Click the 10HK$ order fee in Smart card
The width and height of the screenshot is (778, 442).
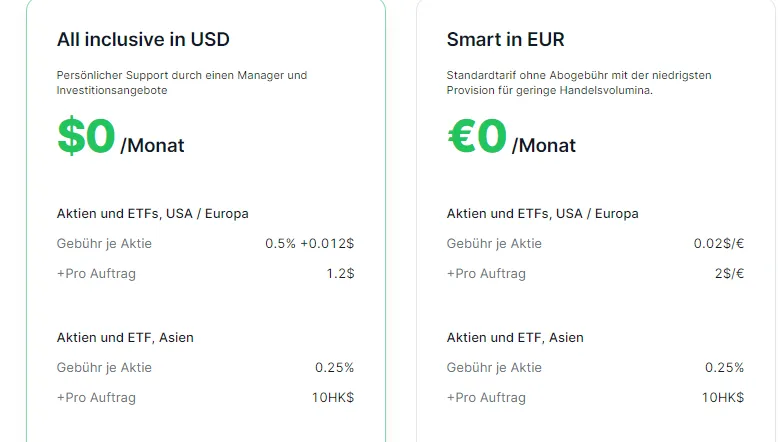click(722, 397)
